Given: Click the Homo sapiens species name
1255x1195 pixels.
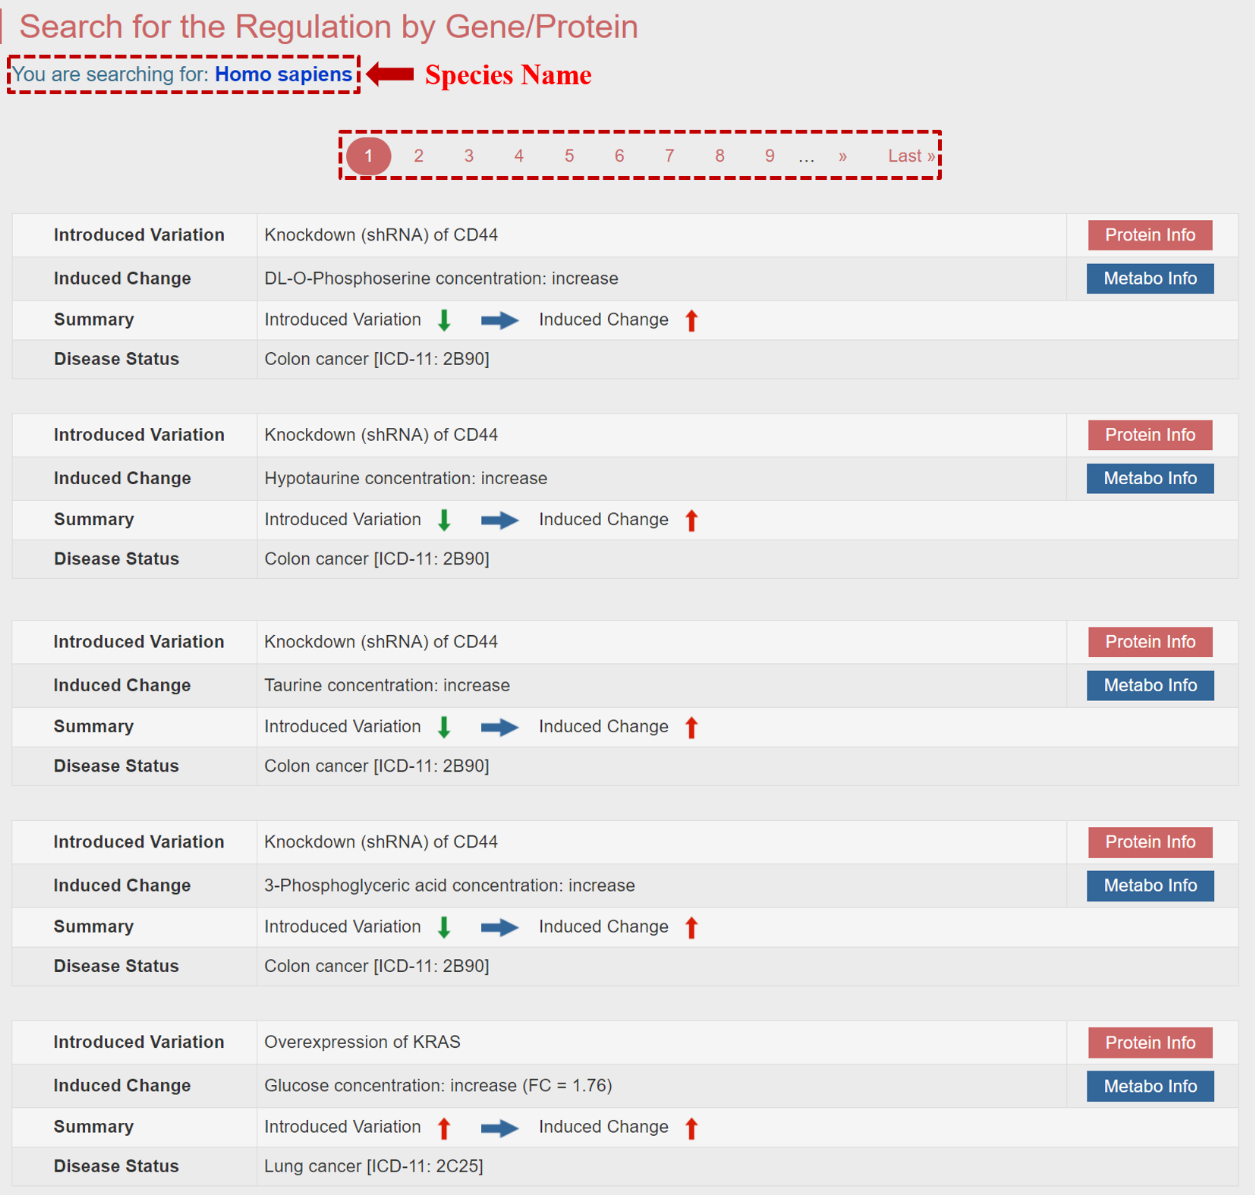Looking at the screenshot, I should [283, 75].
